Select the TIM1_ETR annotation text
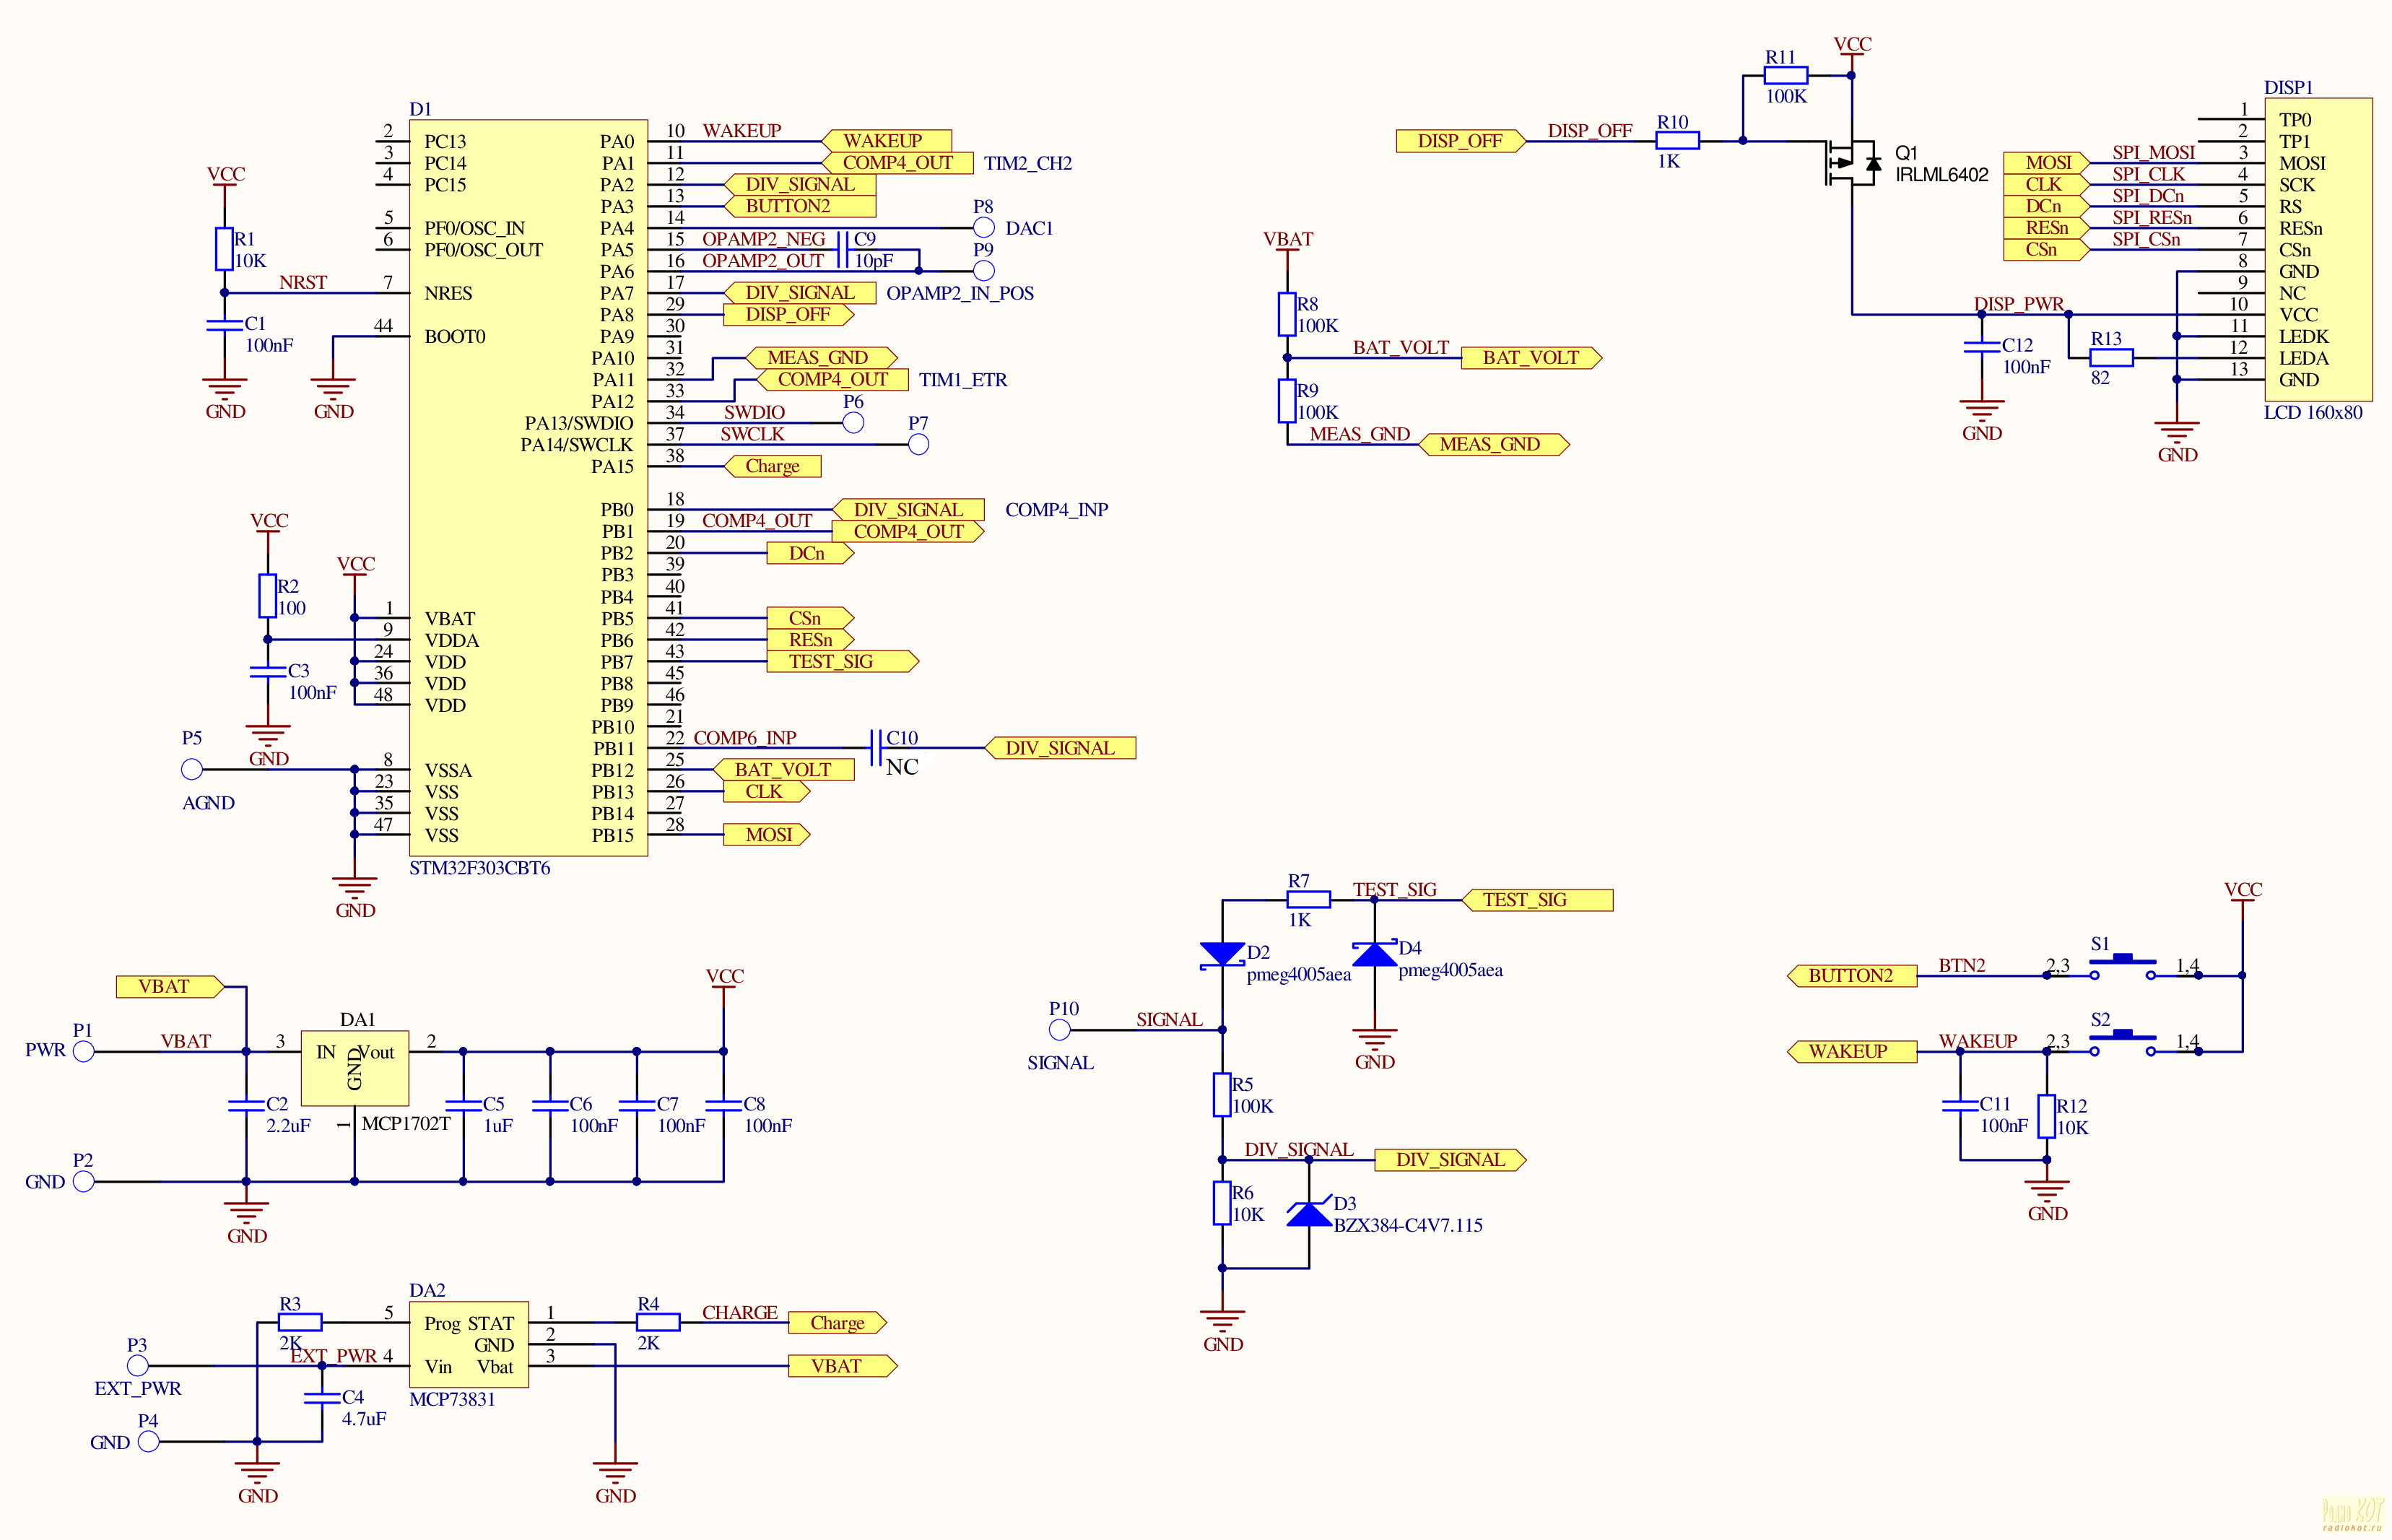Screen dimensions: 2392x1540 [x=962, y=380]
